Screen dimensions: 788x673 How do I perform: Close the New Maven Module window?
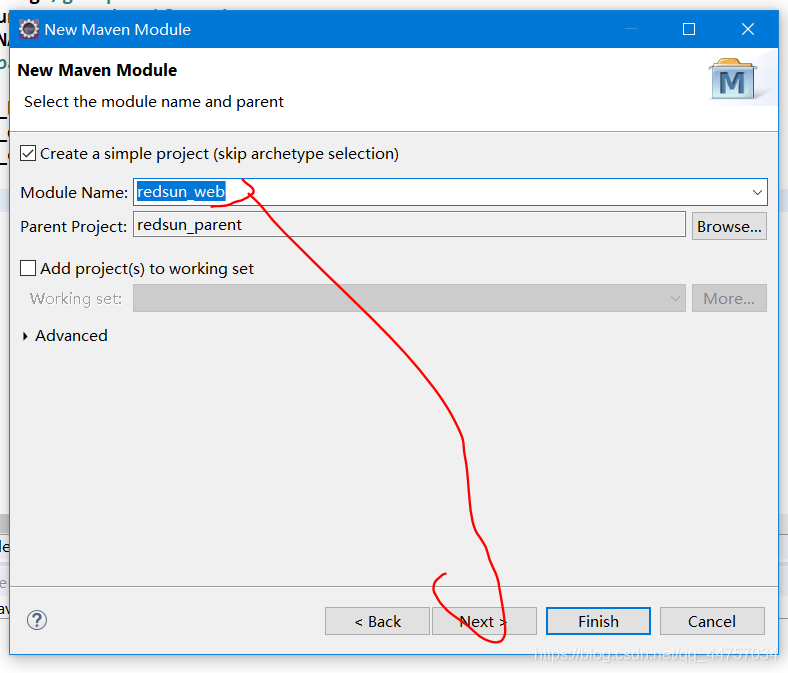coord(748,29)
